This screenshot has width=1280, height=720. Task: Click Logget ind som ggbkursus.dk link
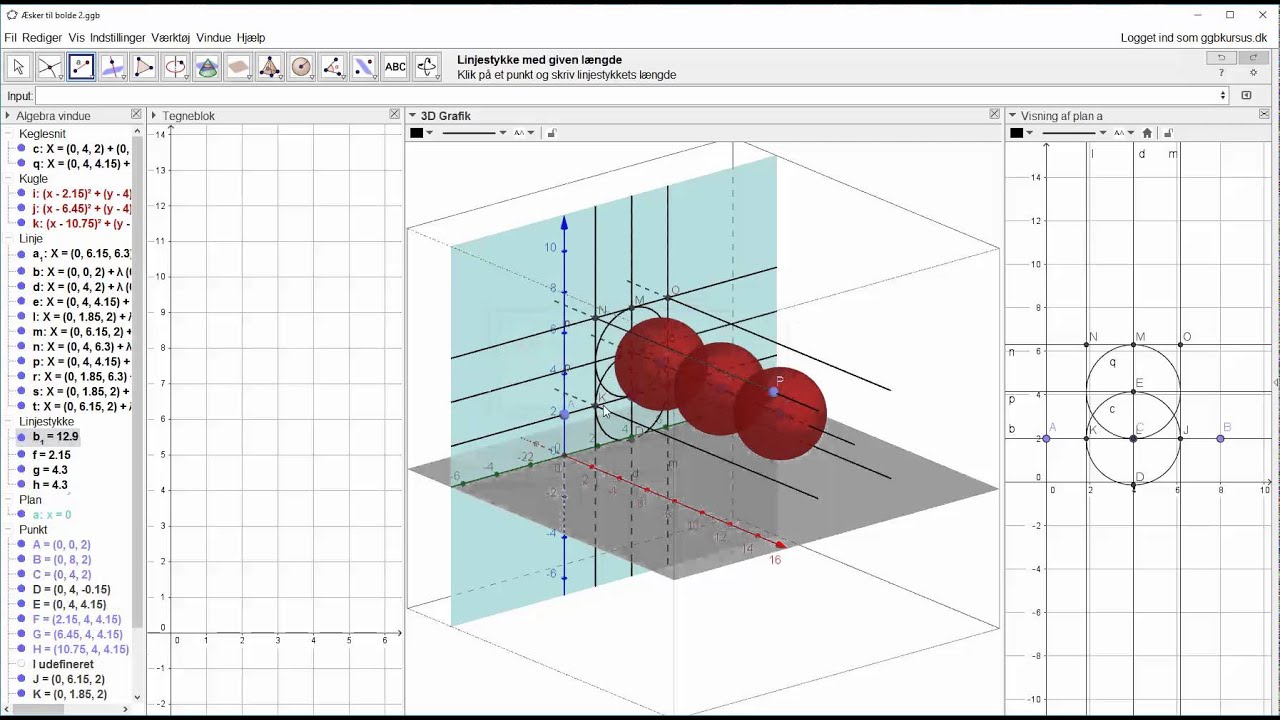[x=1194, y=38]
